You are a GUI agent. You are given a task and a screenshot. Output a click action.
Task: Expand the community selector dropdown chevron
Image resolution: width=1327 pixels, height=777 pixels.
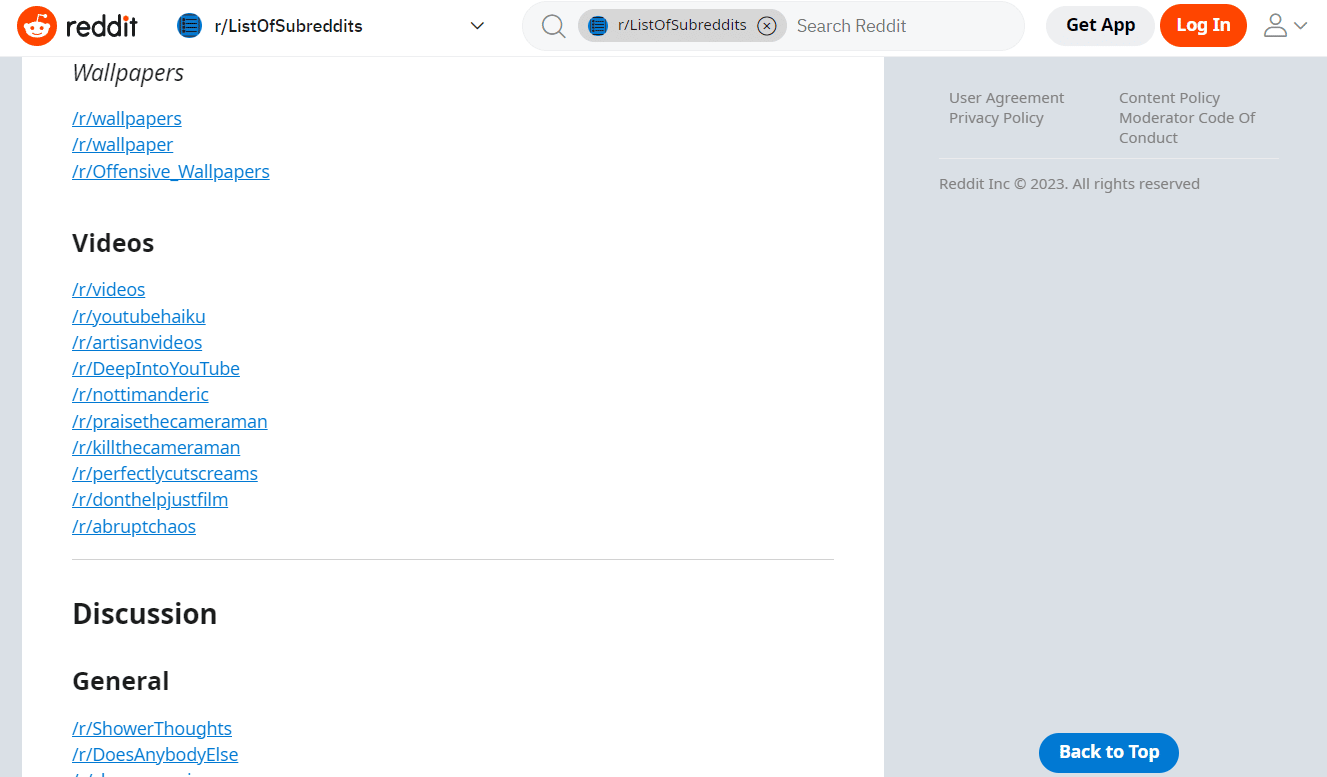point(477,26)
